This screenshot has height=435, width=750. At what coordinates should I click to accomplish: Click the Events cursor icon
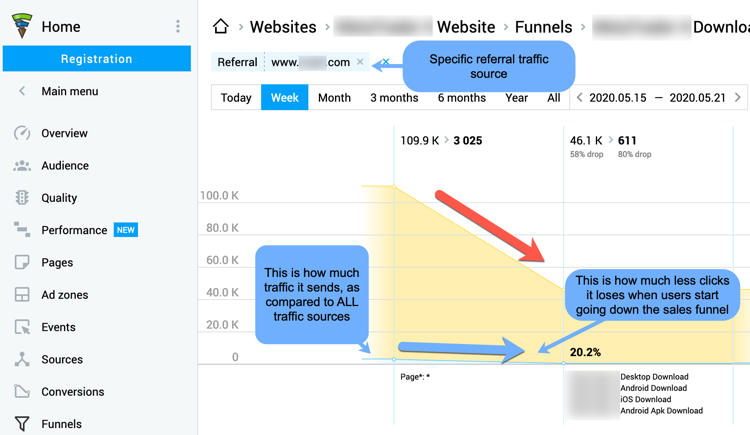pos(22,327)
